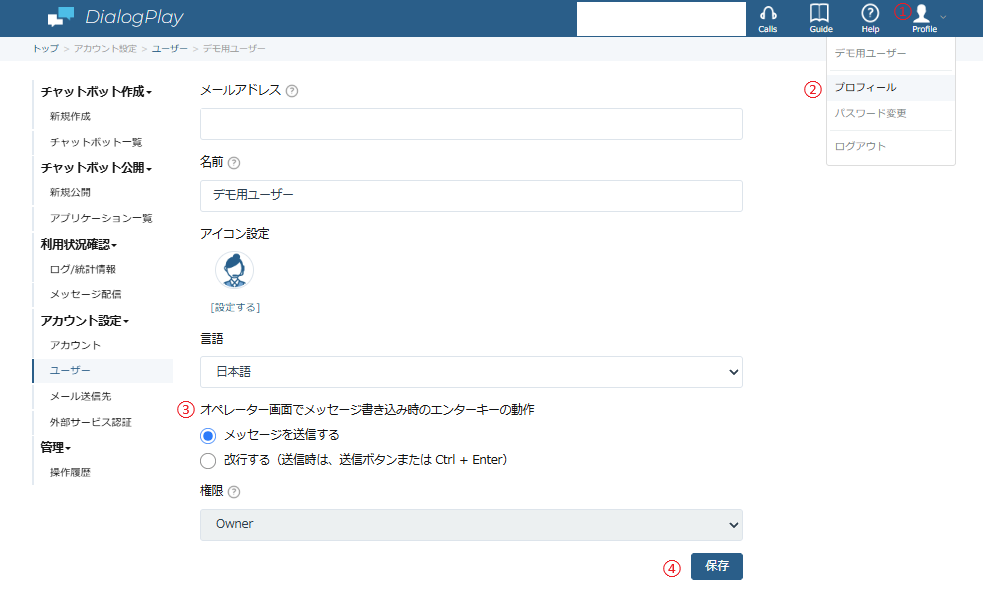Open ログ/統計情報 in the sidebar
This screenshot has height=603, width=983.
83,270
